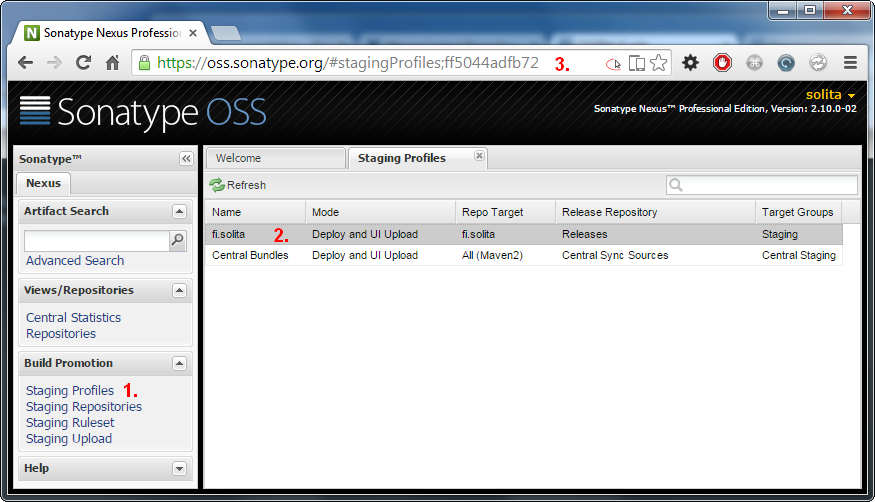Image resolution: width=875 pixels, height=502 pixels.
Task: Click 'Releases' cell in fi.solita row
Action: click(584, 234)
